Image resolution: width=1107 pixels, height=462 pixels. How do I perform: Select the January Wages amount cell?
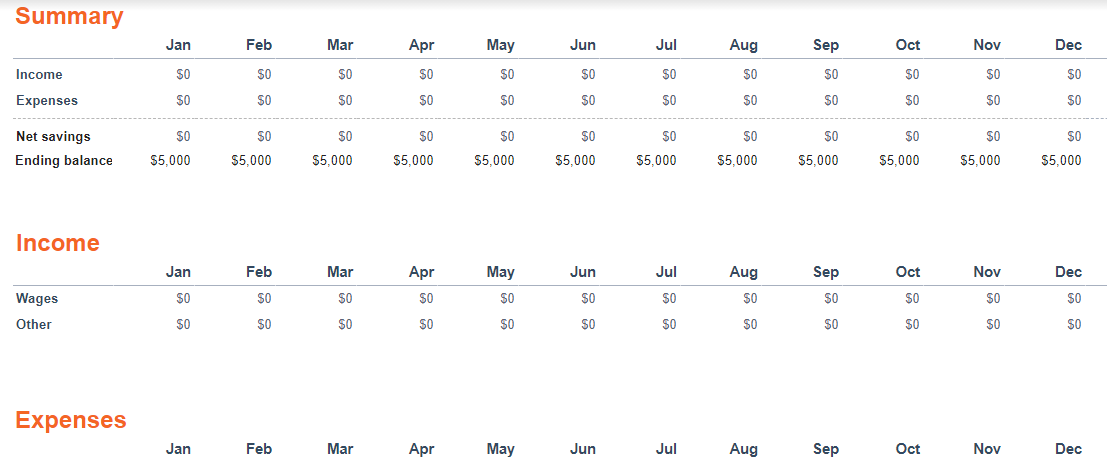point(183,299)
